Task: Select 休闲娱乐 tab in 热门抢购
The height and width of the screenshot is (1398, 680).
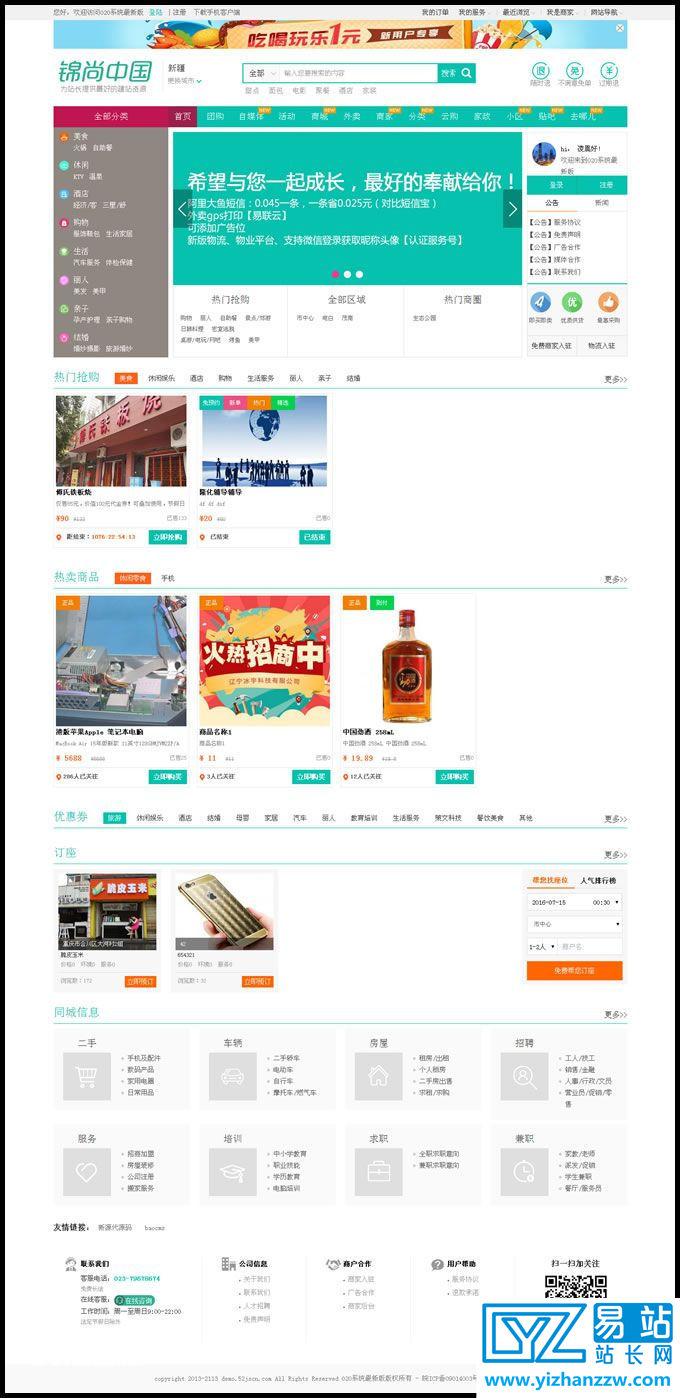Action: [162, 378]
